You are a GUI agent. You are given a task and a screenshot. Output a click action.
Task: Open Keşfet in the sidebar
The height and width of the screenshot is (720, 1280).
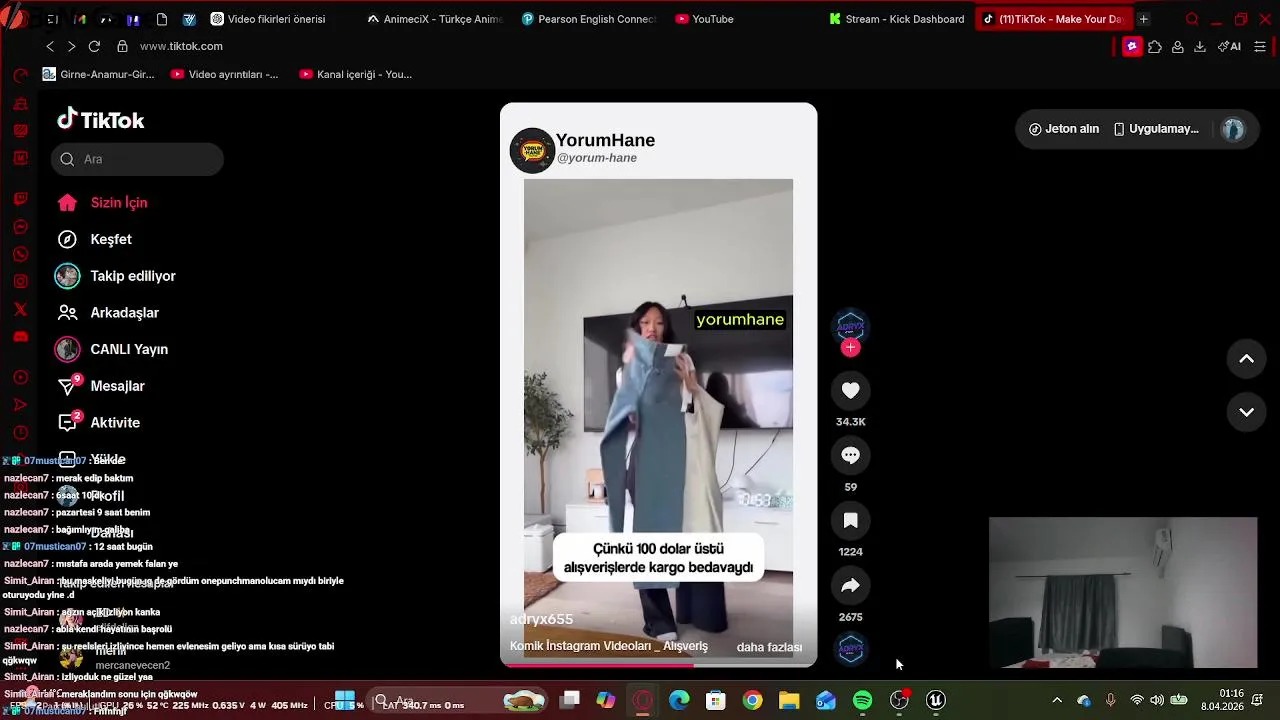(x=95, y=239)
